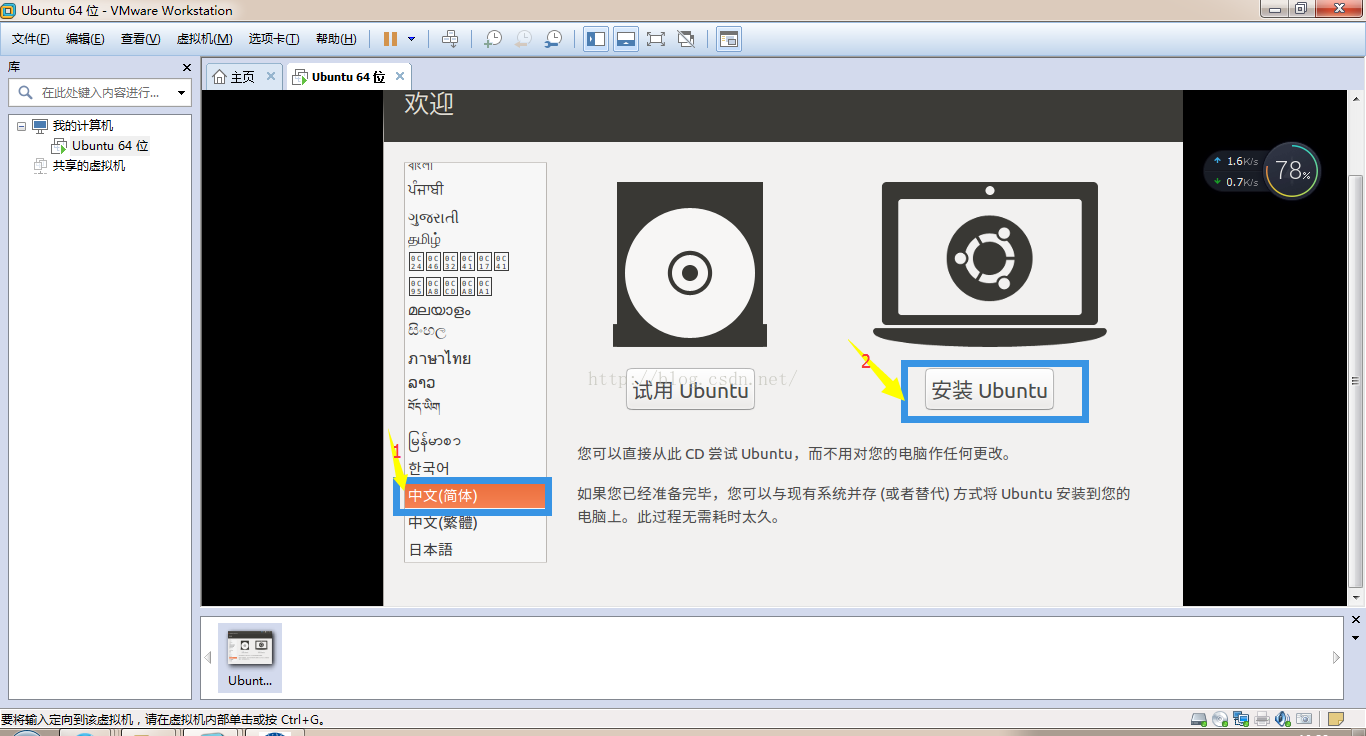Open the power options dropdown arrow
The width and height of the screenshot is (1366, 736).
pos(411,39)
